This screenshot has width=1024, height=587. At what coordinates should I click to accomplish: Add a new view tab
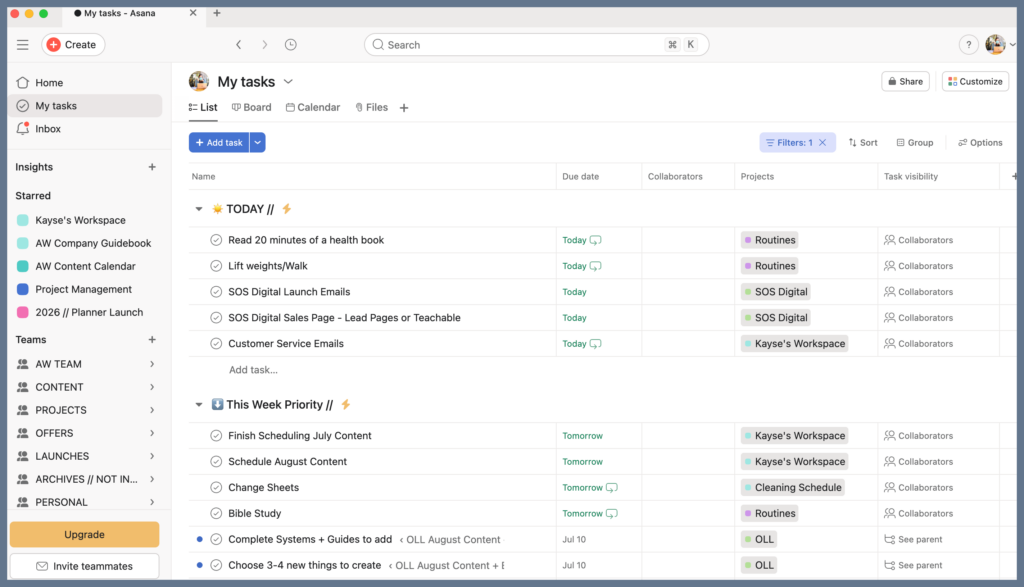click(x=404, y=108)
